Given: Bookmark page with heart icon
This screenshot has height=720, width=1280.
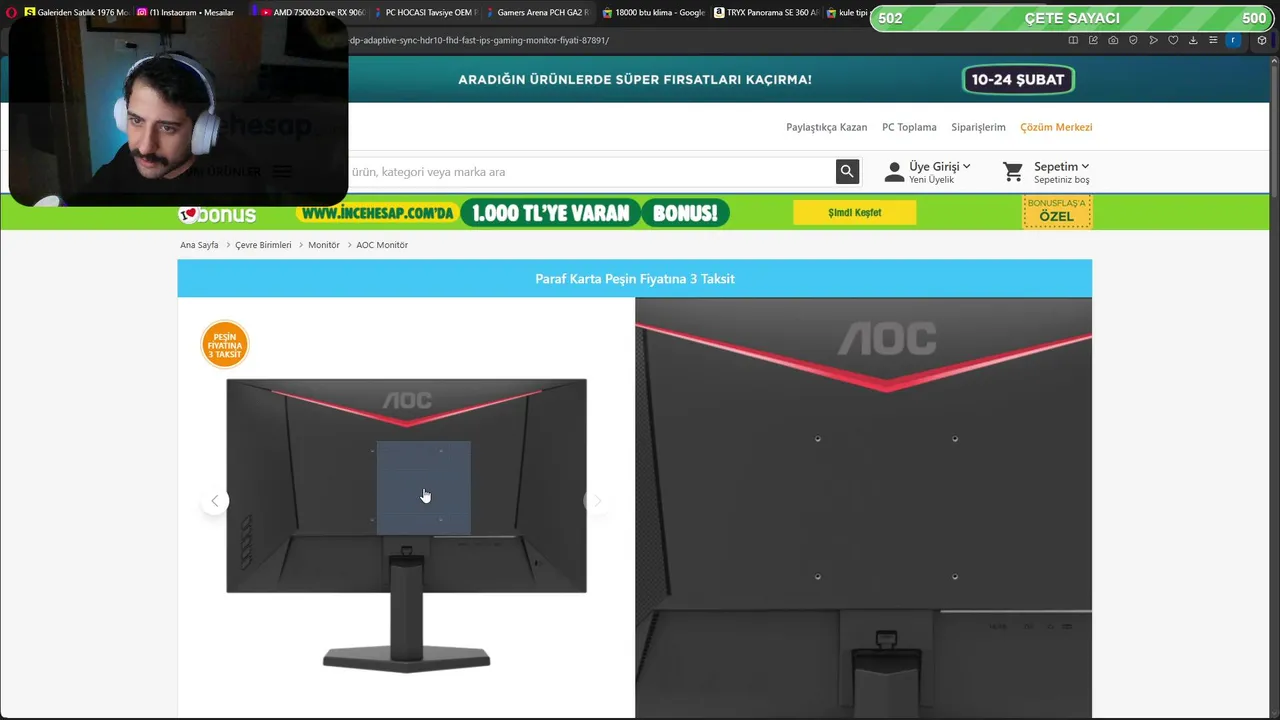Looking at the screenshot, I should (x=1173, y=40).
